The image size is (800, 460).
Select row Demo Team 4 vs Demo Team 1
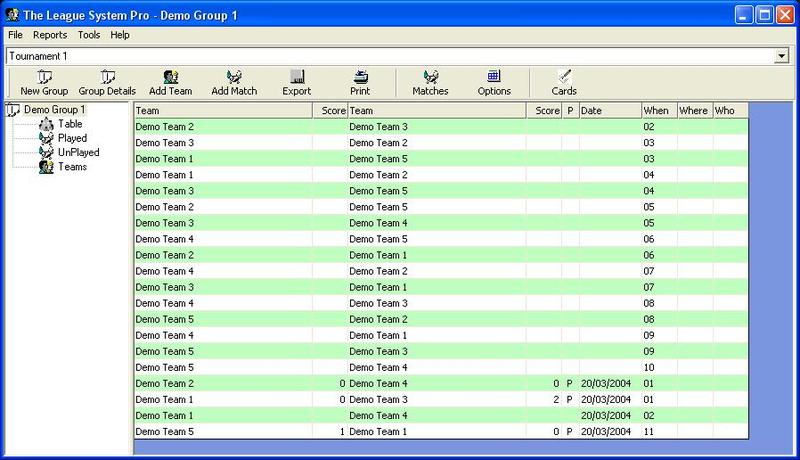click(441, 336)
